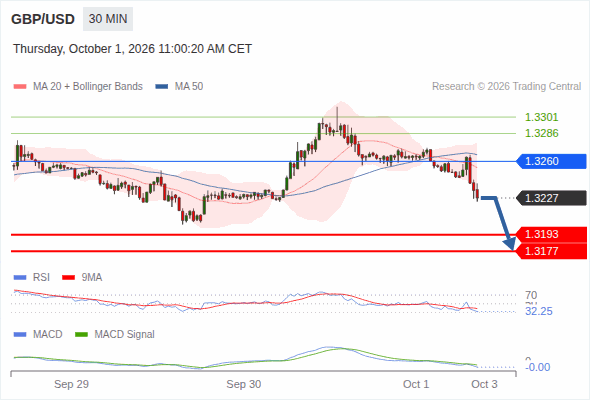Click the blue MACD legend swatch
The image size is (590, 400).
(x=20, y=335)
